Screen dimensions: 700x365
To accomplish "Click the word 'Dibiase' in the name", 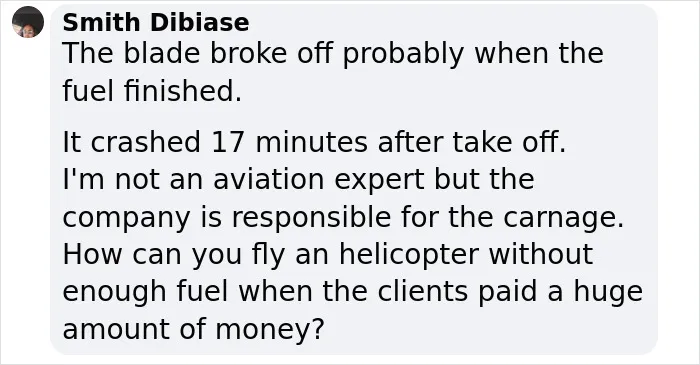I will coord(200,22).
